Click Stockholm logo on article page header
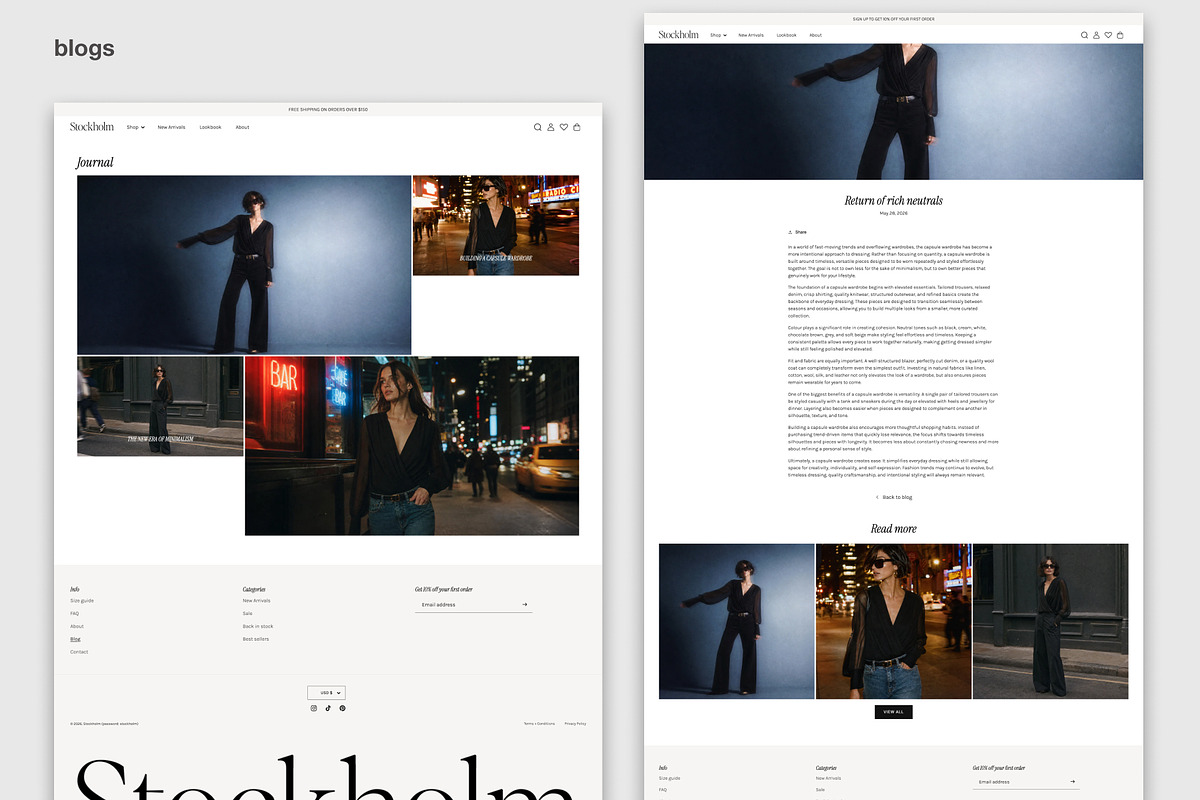The height and width of the screenshot is (800, 1200). point(678,35)
